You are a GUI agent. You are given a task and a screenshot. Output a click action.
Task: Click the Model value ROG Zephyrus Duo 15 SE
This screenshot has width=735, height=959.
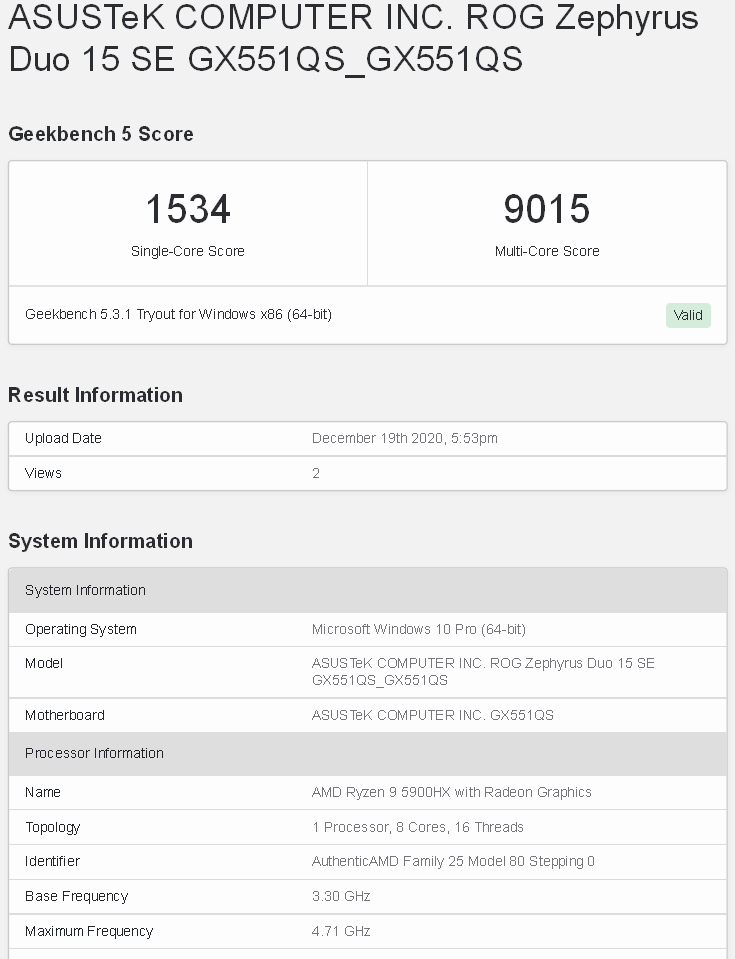(483, 672)
